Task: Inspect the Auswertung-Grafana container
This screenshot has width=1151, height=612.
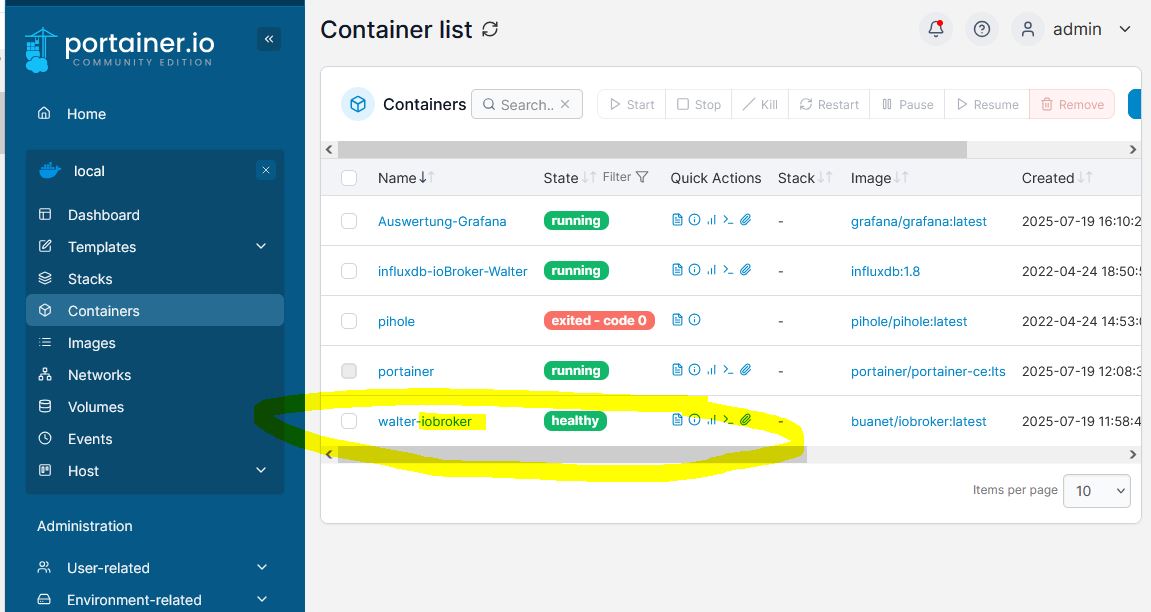Action: tap(694, 219)
